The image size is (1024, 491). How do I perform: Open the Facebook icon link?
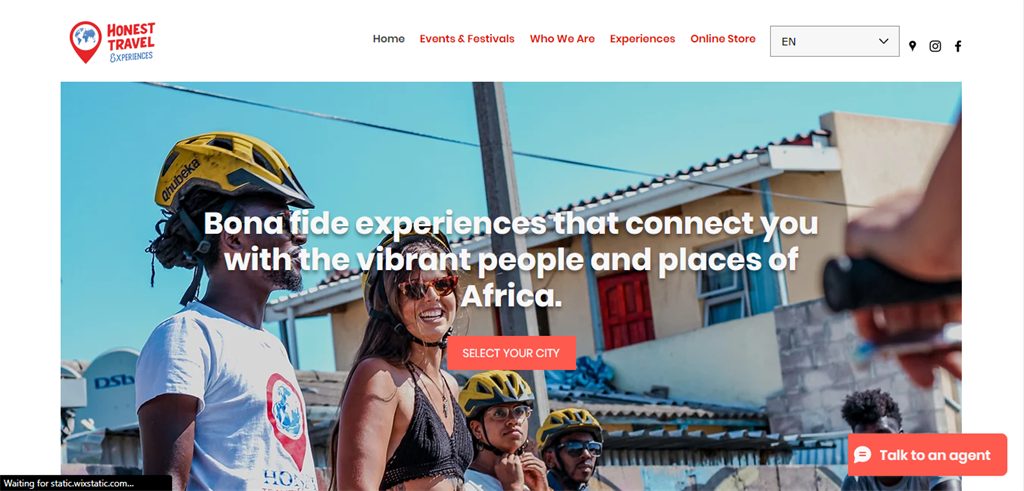point(957,46)
